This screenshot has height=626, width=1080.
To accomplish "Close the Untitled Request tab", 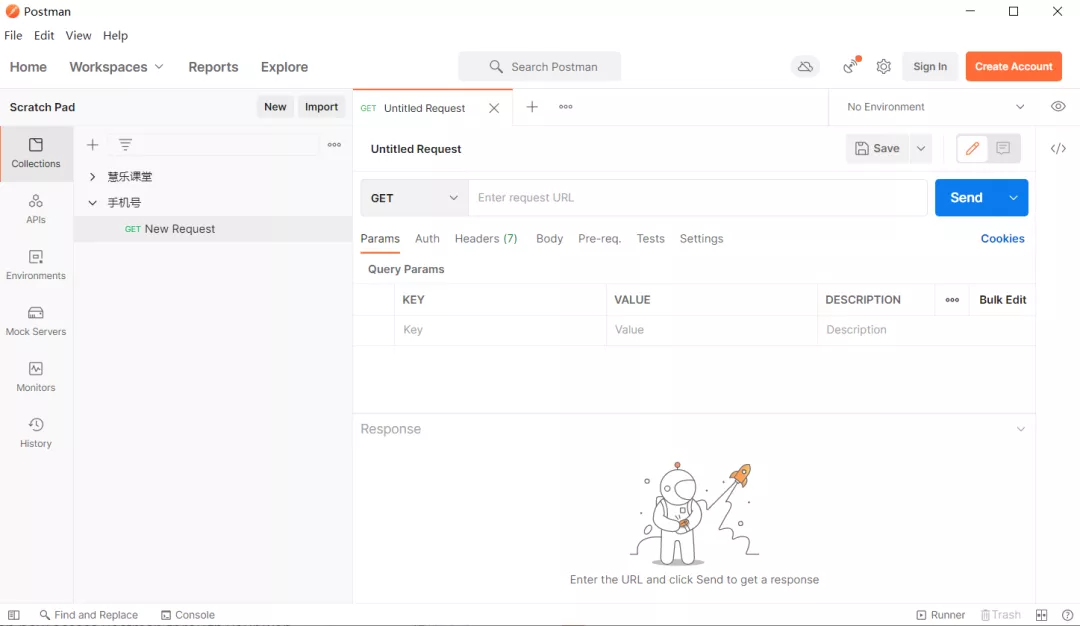I will point(494,108).
